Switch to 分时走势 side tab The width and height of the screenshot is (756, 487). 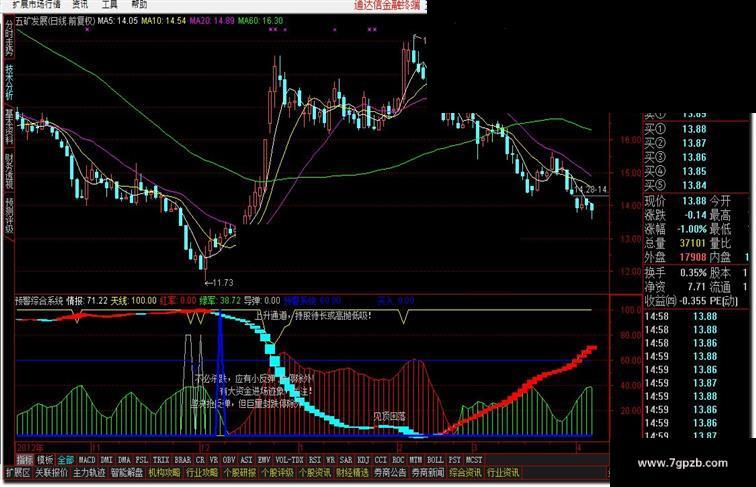tap(9, 40)
